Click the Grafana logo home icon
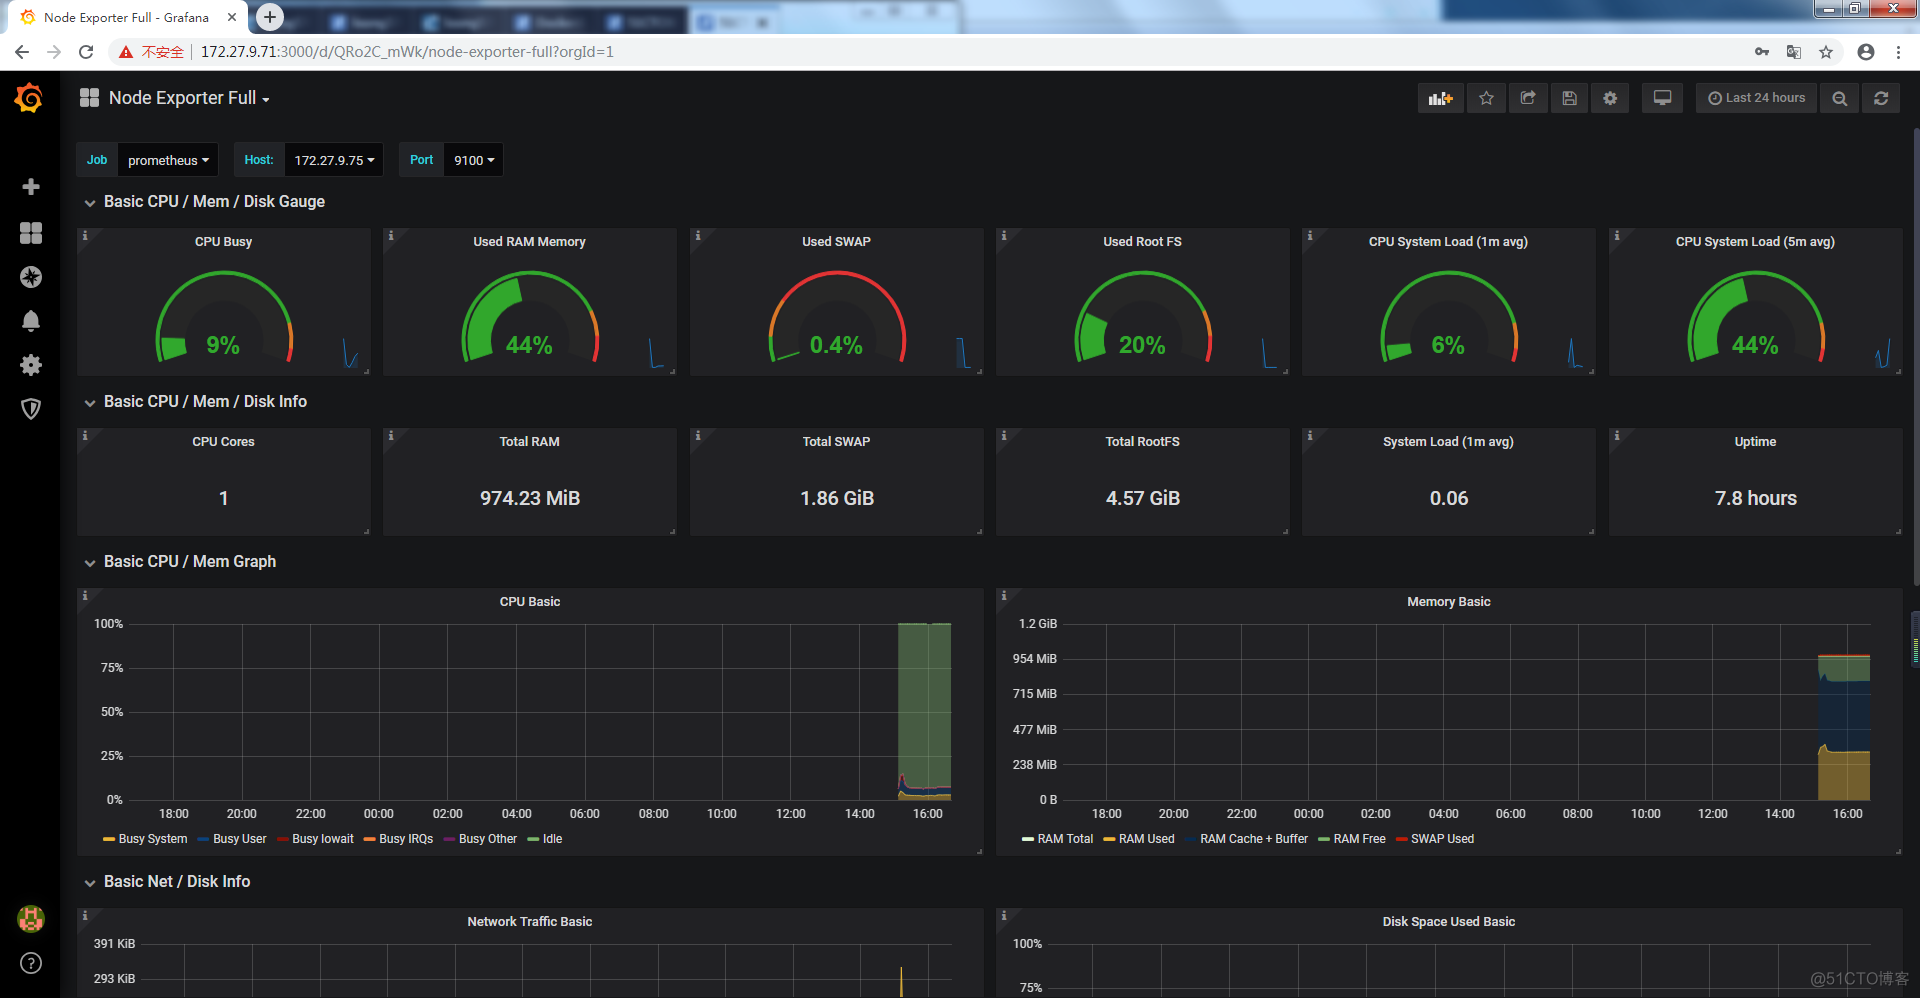 (x=29, y=98)
